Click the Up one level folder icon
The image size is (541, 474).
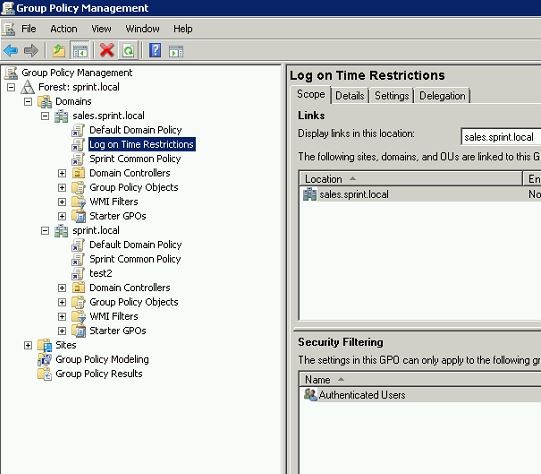(59, 51)
